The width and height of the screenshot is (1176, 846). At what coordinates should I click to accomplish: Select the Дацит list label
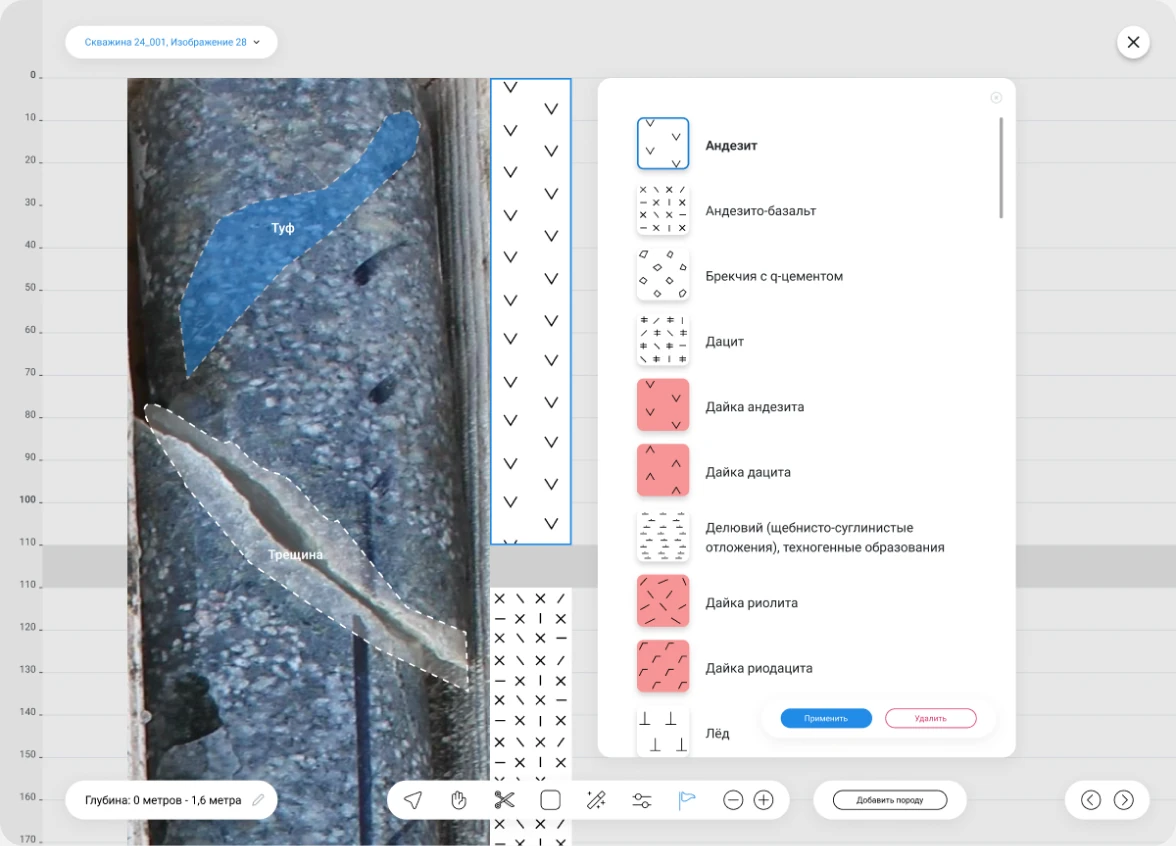[x=724, y=341]
